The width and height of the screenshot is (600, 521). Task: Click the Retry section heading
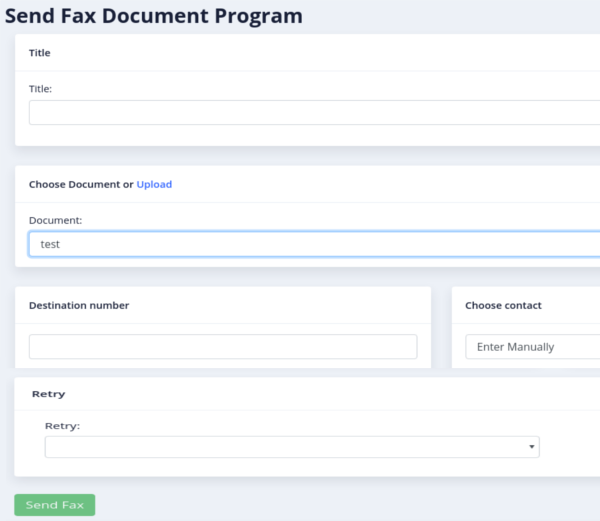coord(49,394)
